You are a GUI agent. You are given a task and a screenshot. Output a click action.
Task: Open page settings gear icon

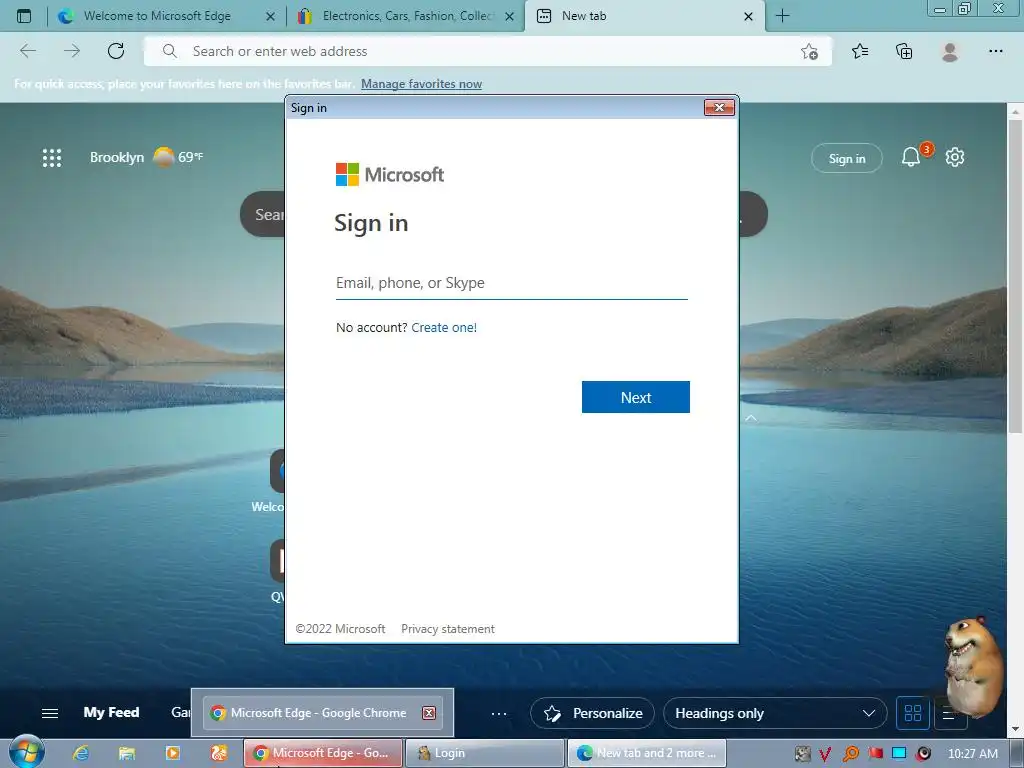(955, 157)
